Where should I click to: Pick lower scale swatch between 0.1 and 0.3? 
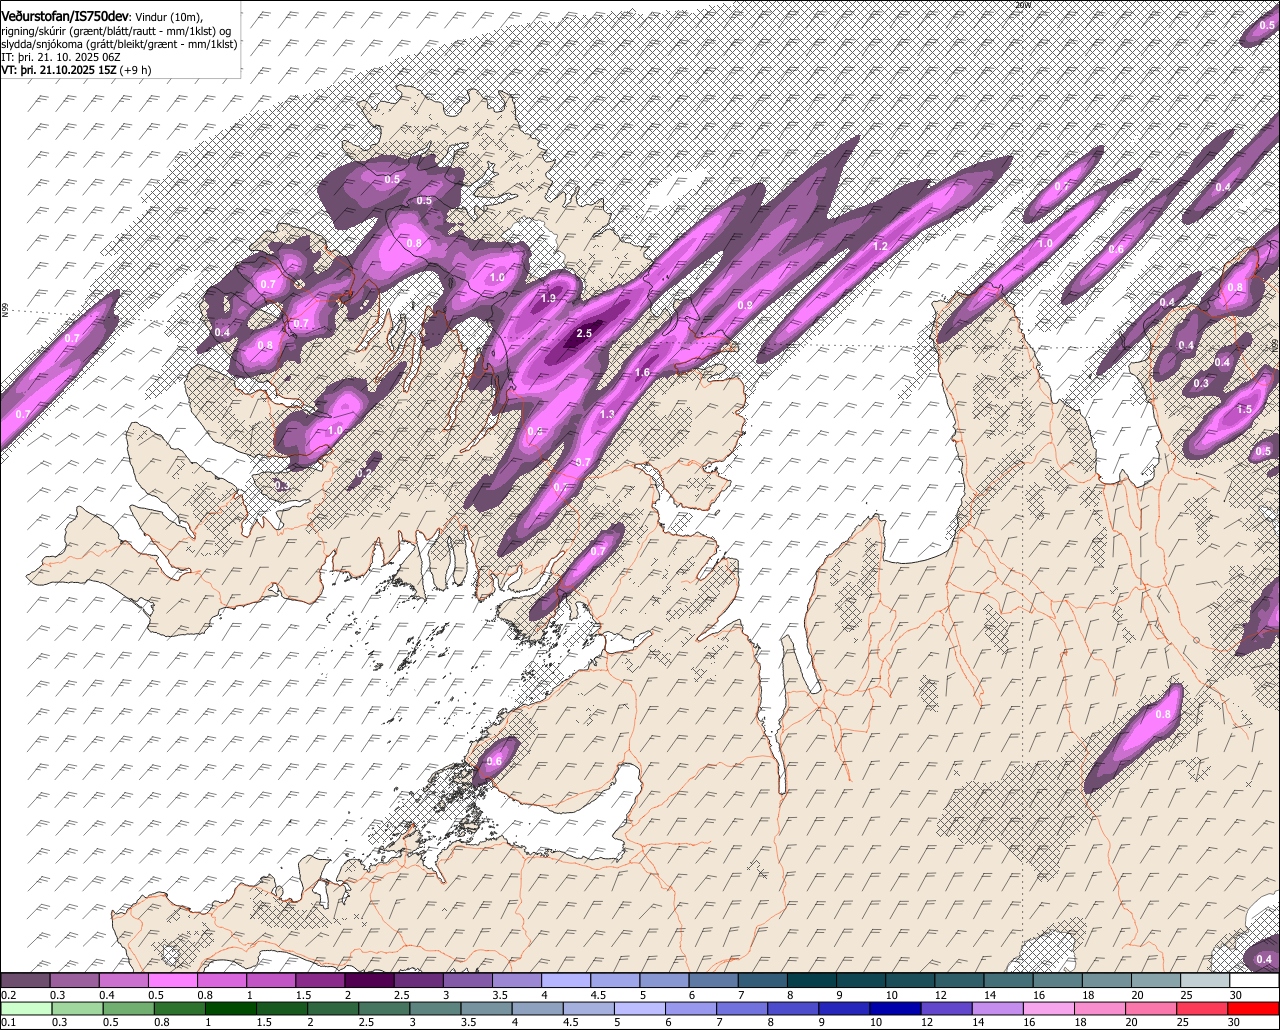[x=27, y=1008]
